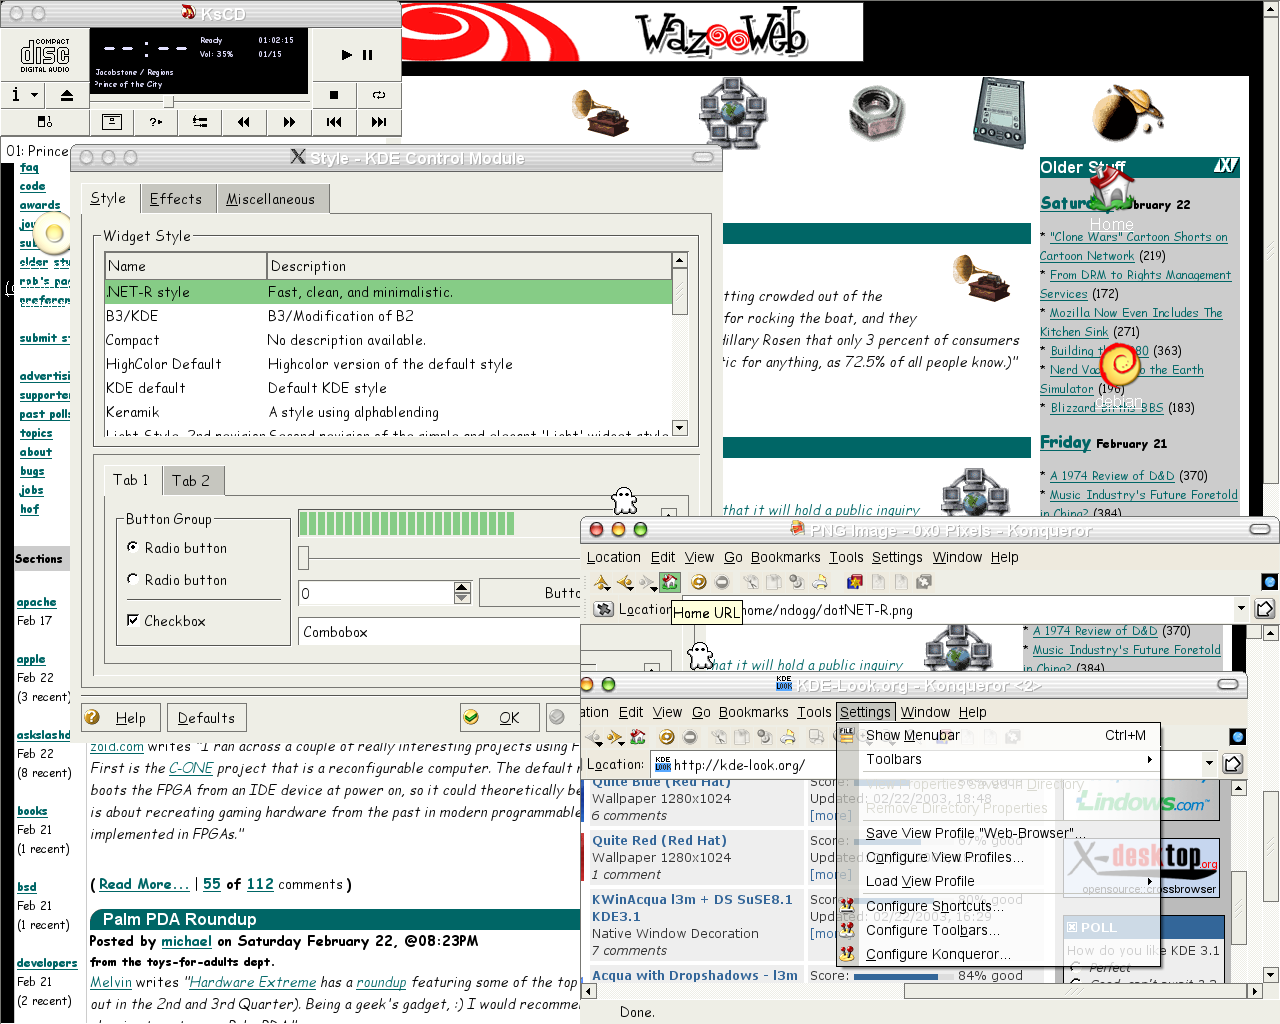Viewport: 1280px width, 1024px height.
Task: Click rewind button in KsCD
Action: [244, 122]
